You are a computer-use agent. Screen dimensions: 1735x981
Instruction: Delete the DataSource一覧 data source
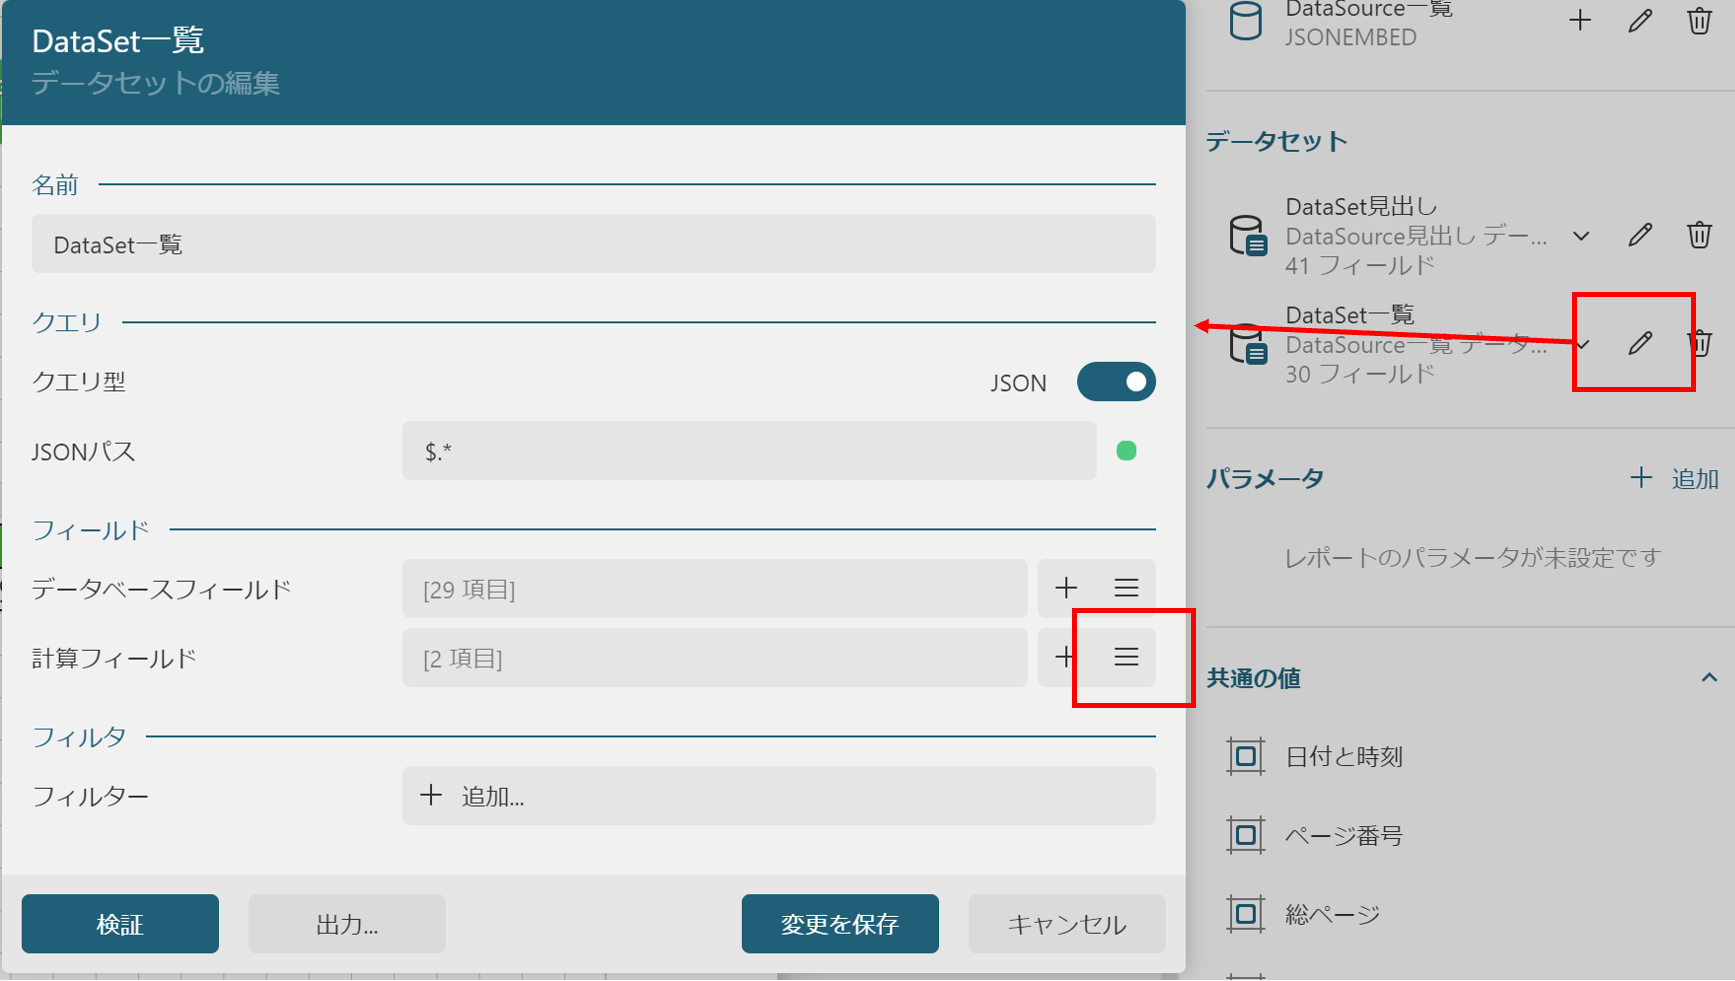pos(1699,20)
